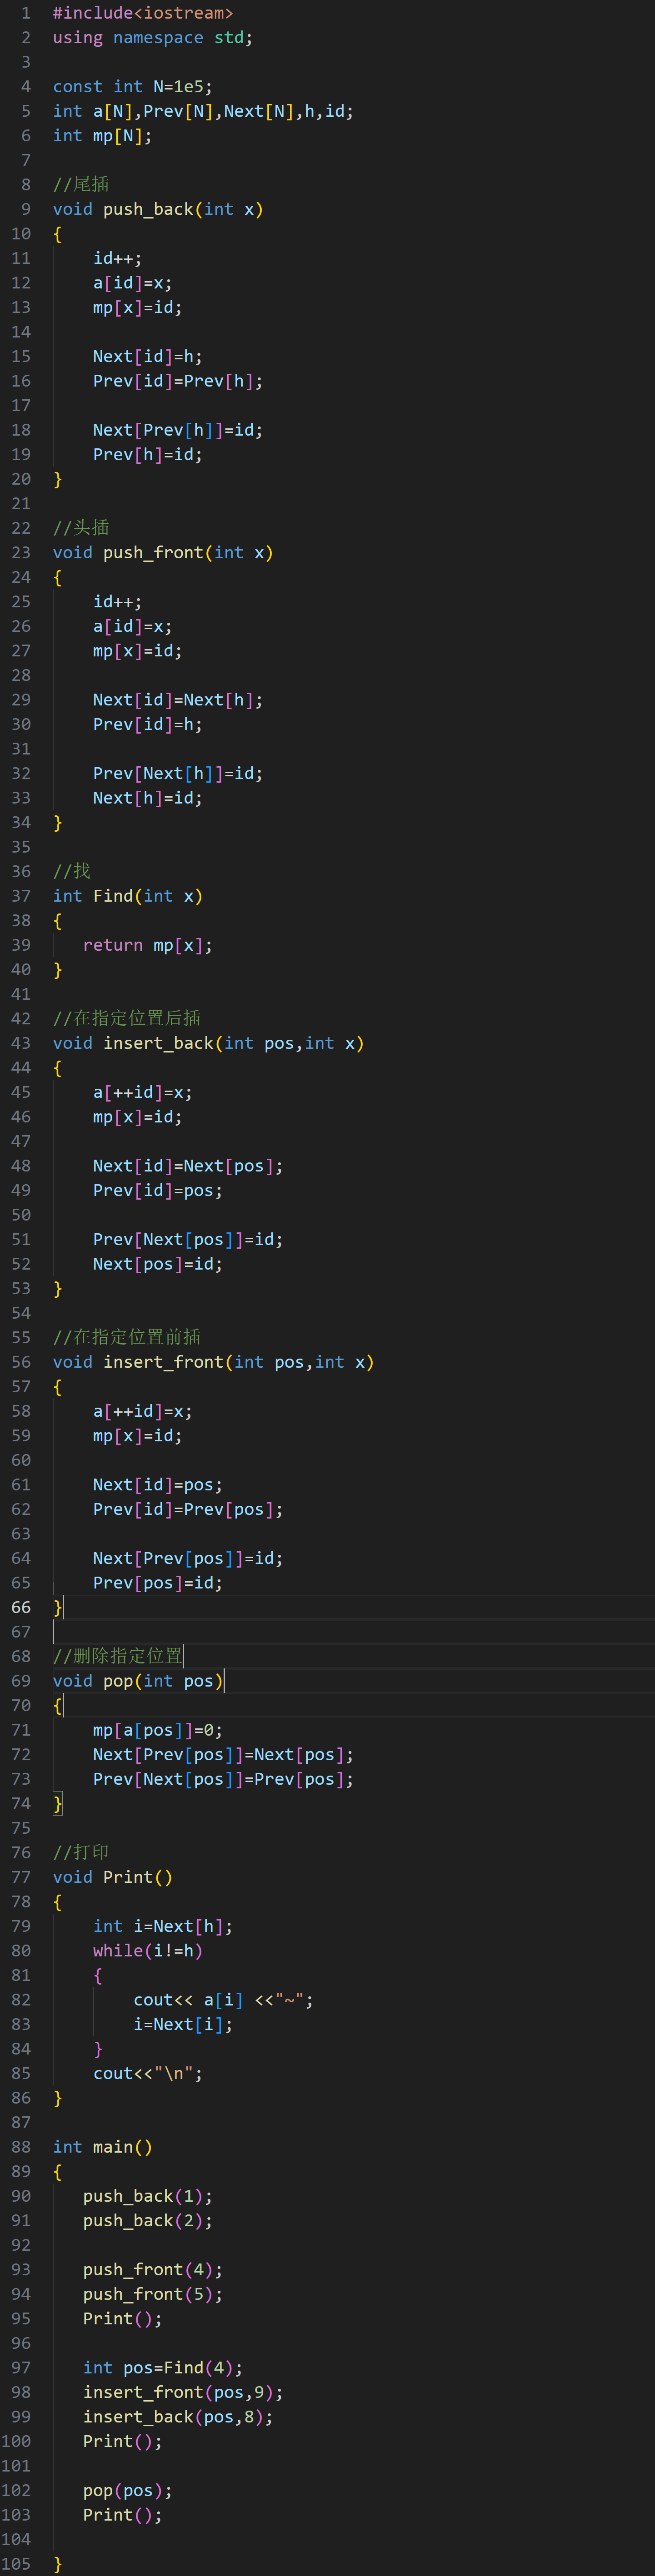The height and width of the screenshot is (2576, 655).
Task: Click the 'Prev[Next[h]]=id;' statement
Action: tap(178, 773)
